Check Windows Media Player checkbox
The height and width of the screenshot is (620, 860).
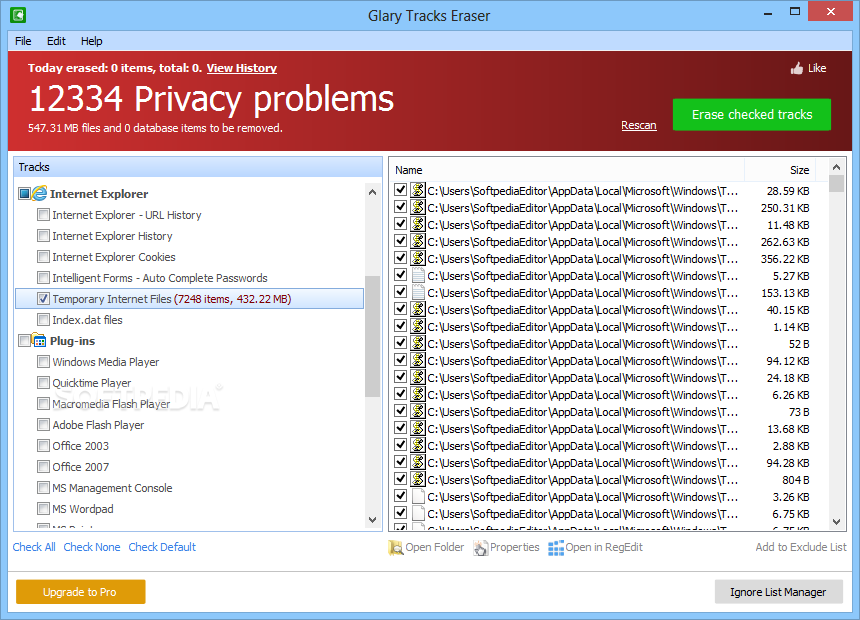pyautogui.click(x=43, y=362)
